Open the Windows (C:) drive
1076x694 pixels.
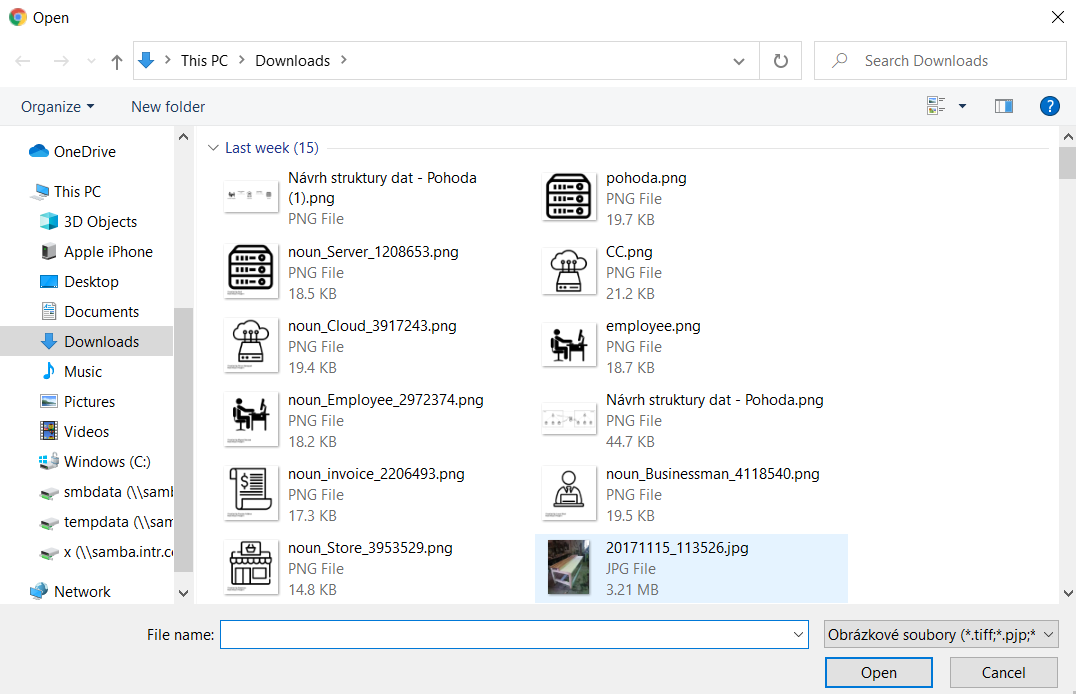(x=107, y=462)
